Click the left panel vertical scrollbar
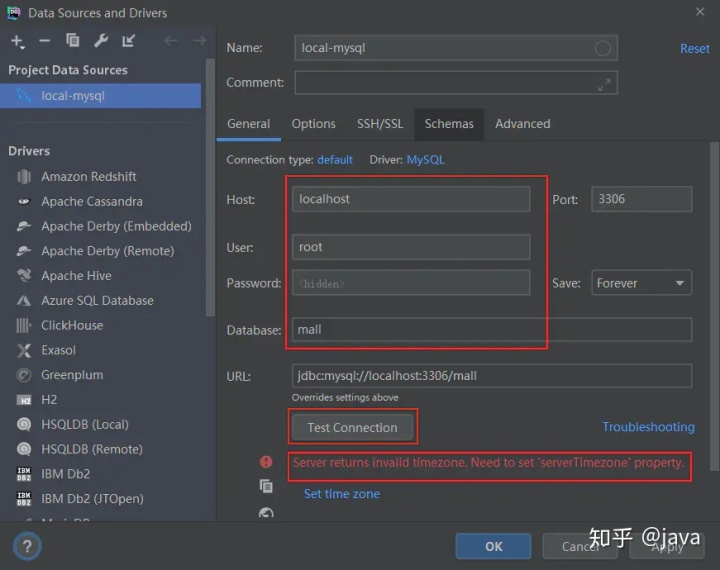720x570 pixels. tap(210, 187)
